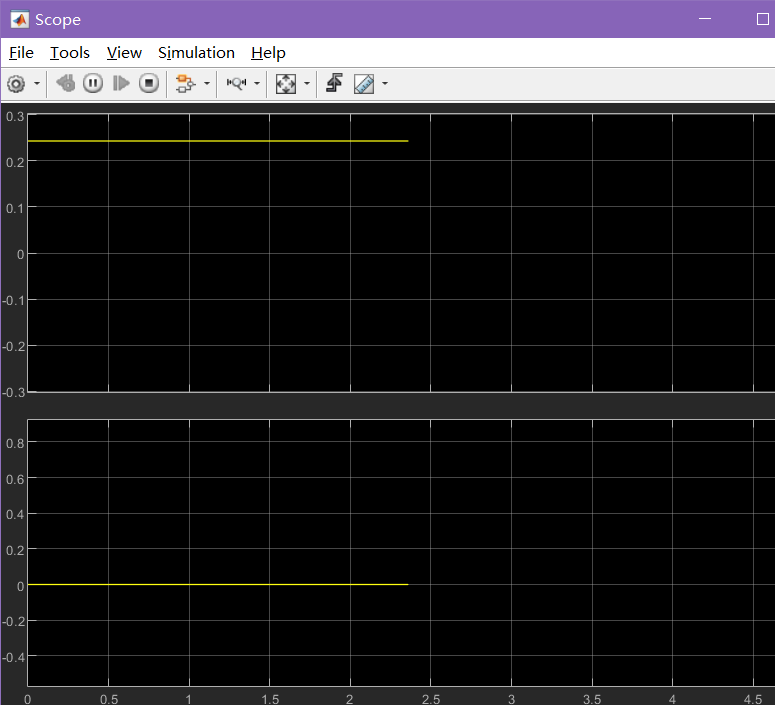Click the -0.3 label on the top plot axis
775x705 pixels.
click(x=13, y=393)
